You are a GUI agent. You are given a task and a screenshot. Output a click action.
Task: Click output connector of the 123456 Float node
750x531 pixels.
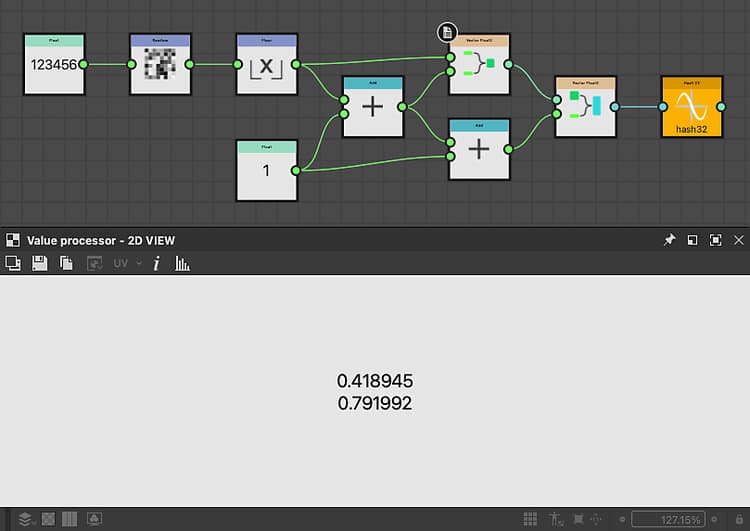click(x=83, y=64)
